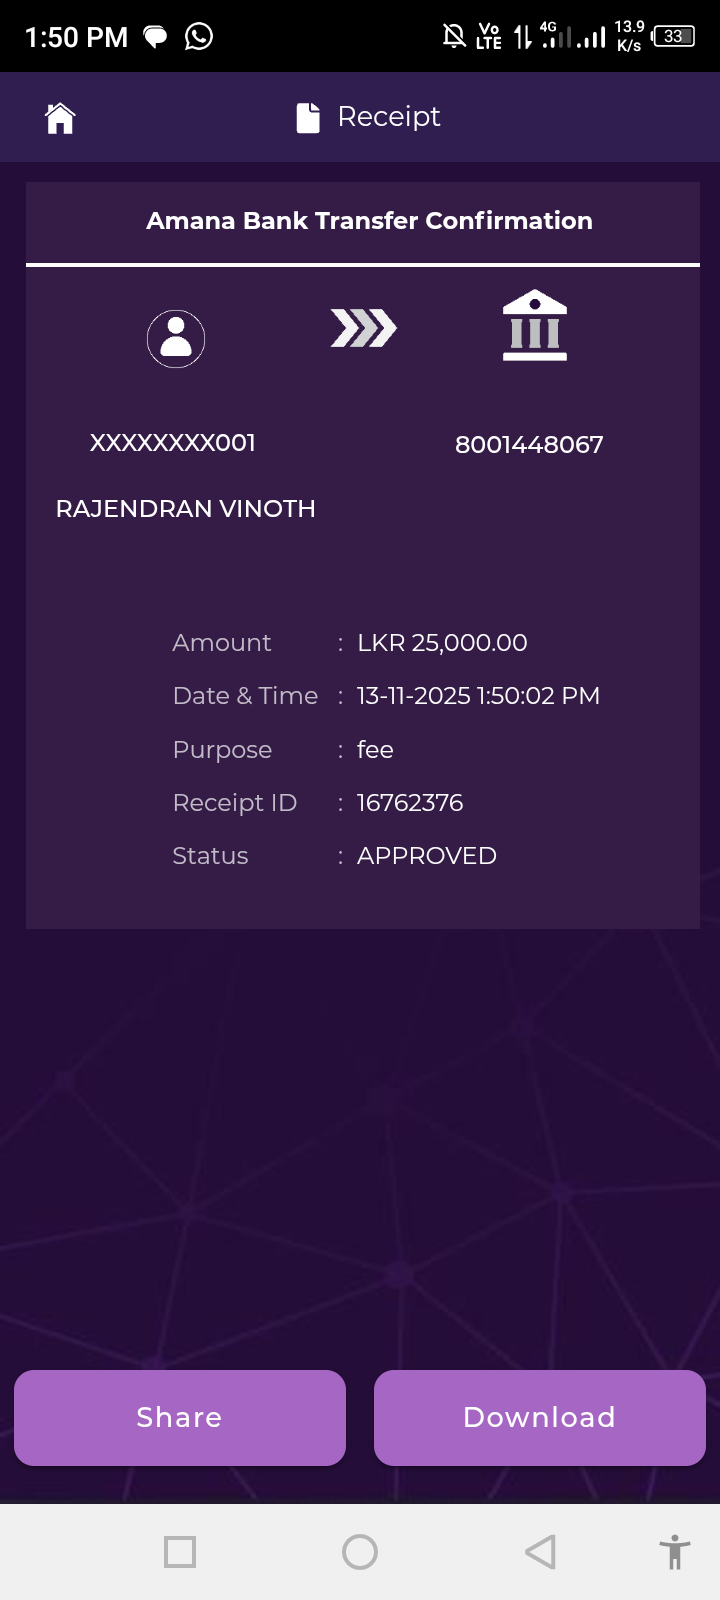Tap the Receipt ID 16762376

[410, 803]
